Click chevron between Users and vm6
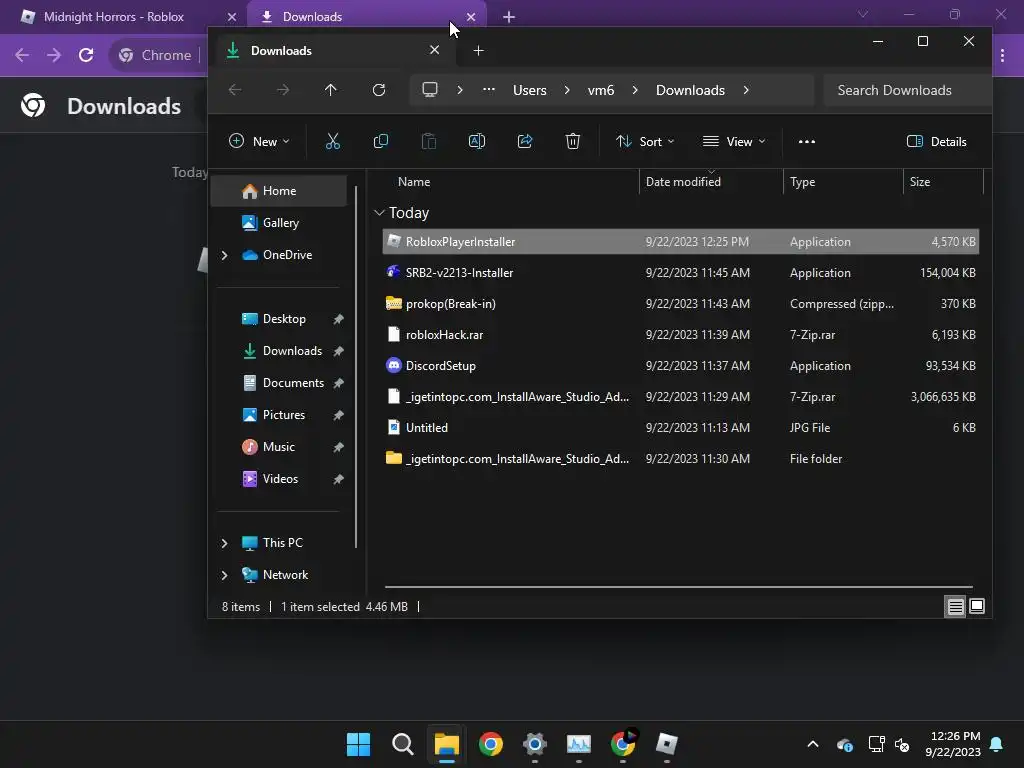1024x768 pixels. point(567,90)
